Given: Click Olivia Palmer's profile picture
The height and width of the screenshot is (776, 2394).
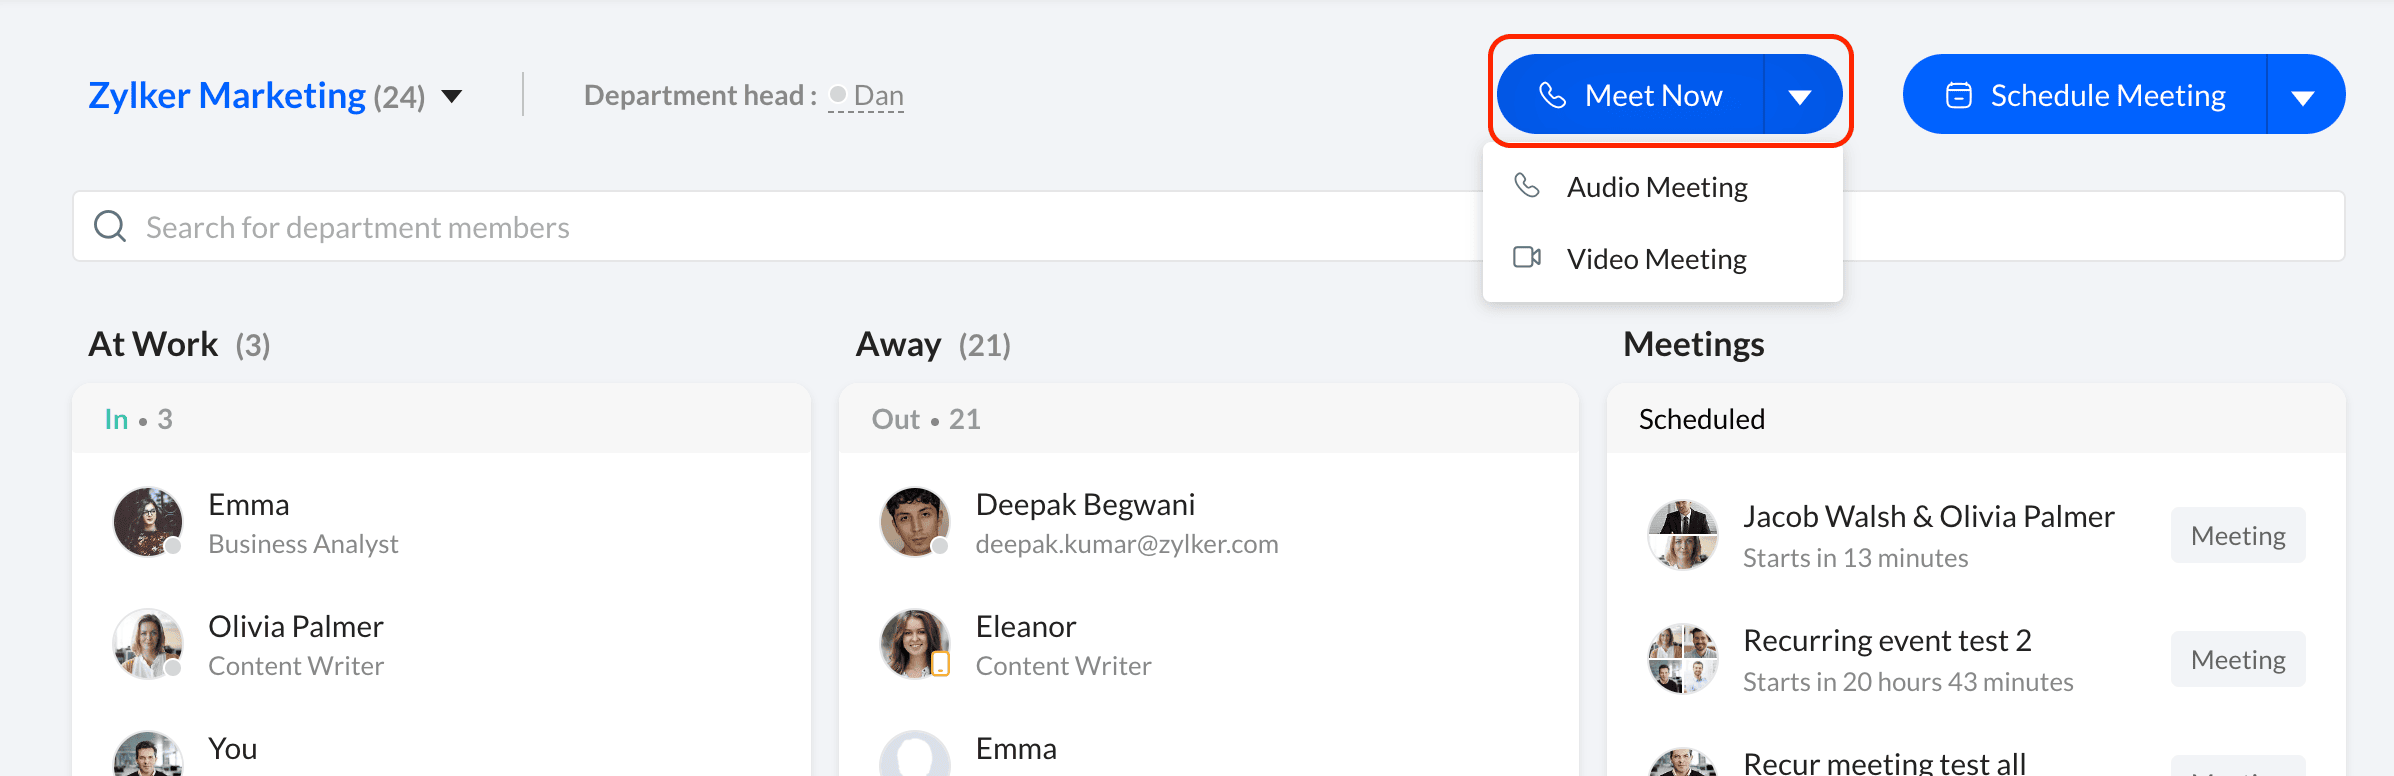Looking at the screenshot, I should pyautogui.click(x=148, y=644).
